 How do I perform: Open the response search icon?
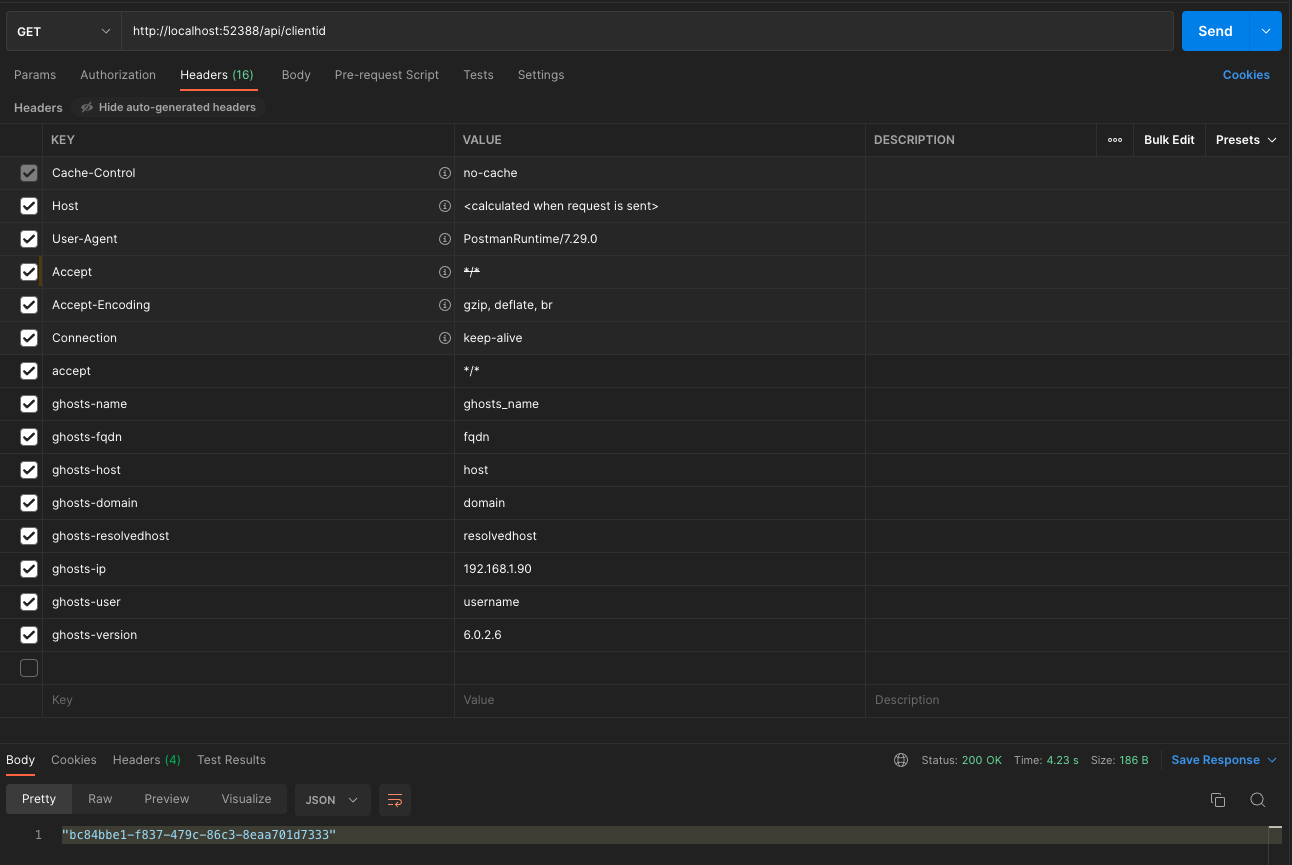click(1257, 800)
